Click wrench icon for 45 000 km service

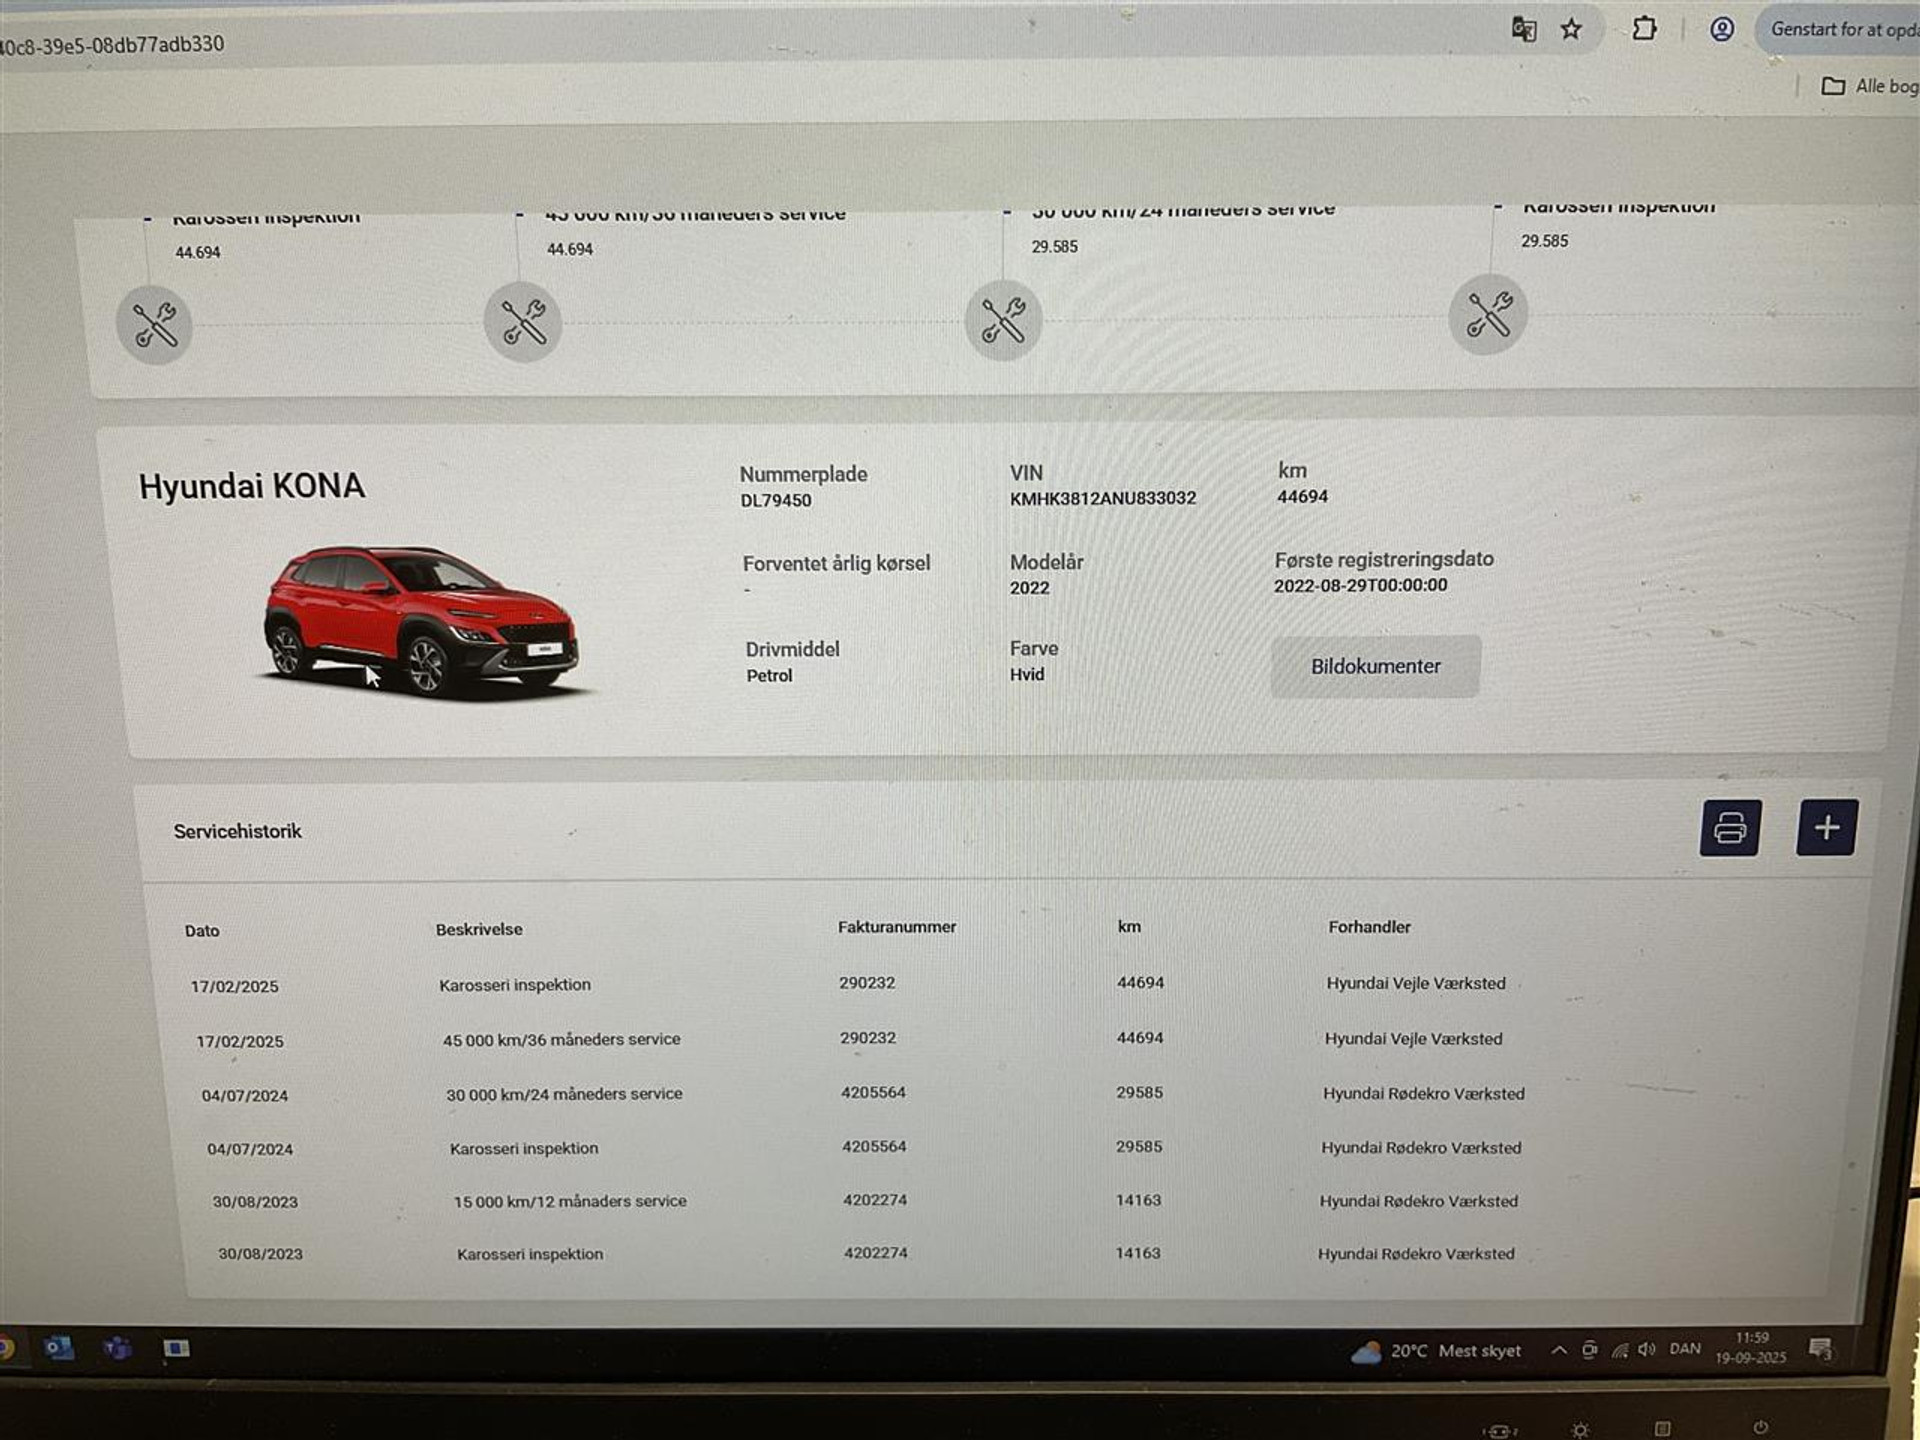pos(523,322)
